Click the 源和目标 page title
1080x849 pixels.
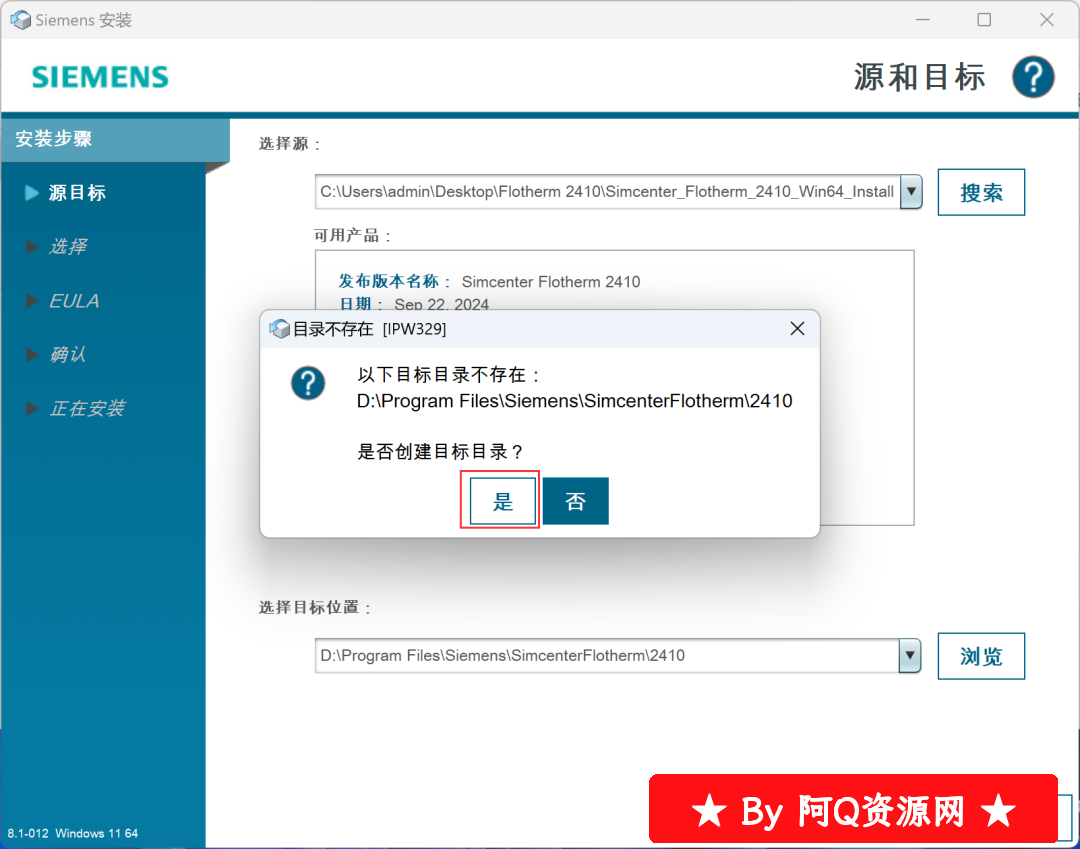click(920, 76)
